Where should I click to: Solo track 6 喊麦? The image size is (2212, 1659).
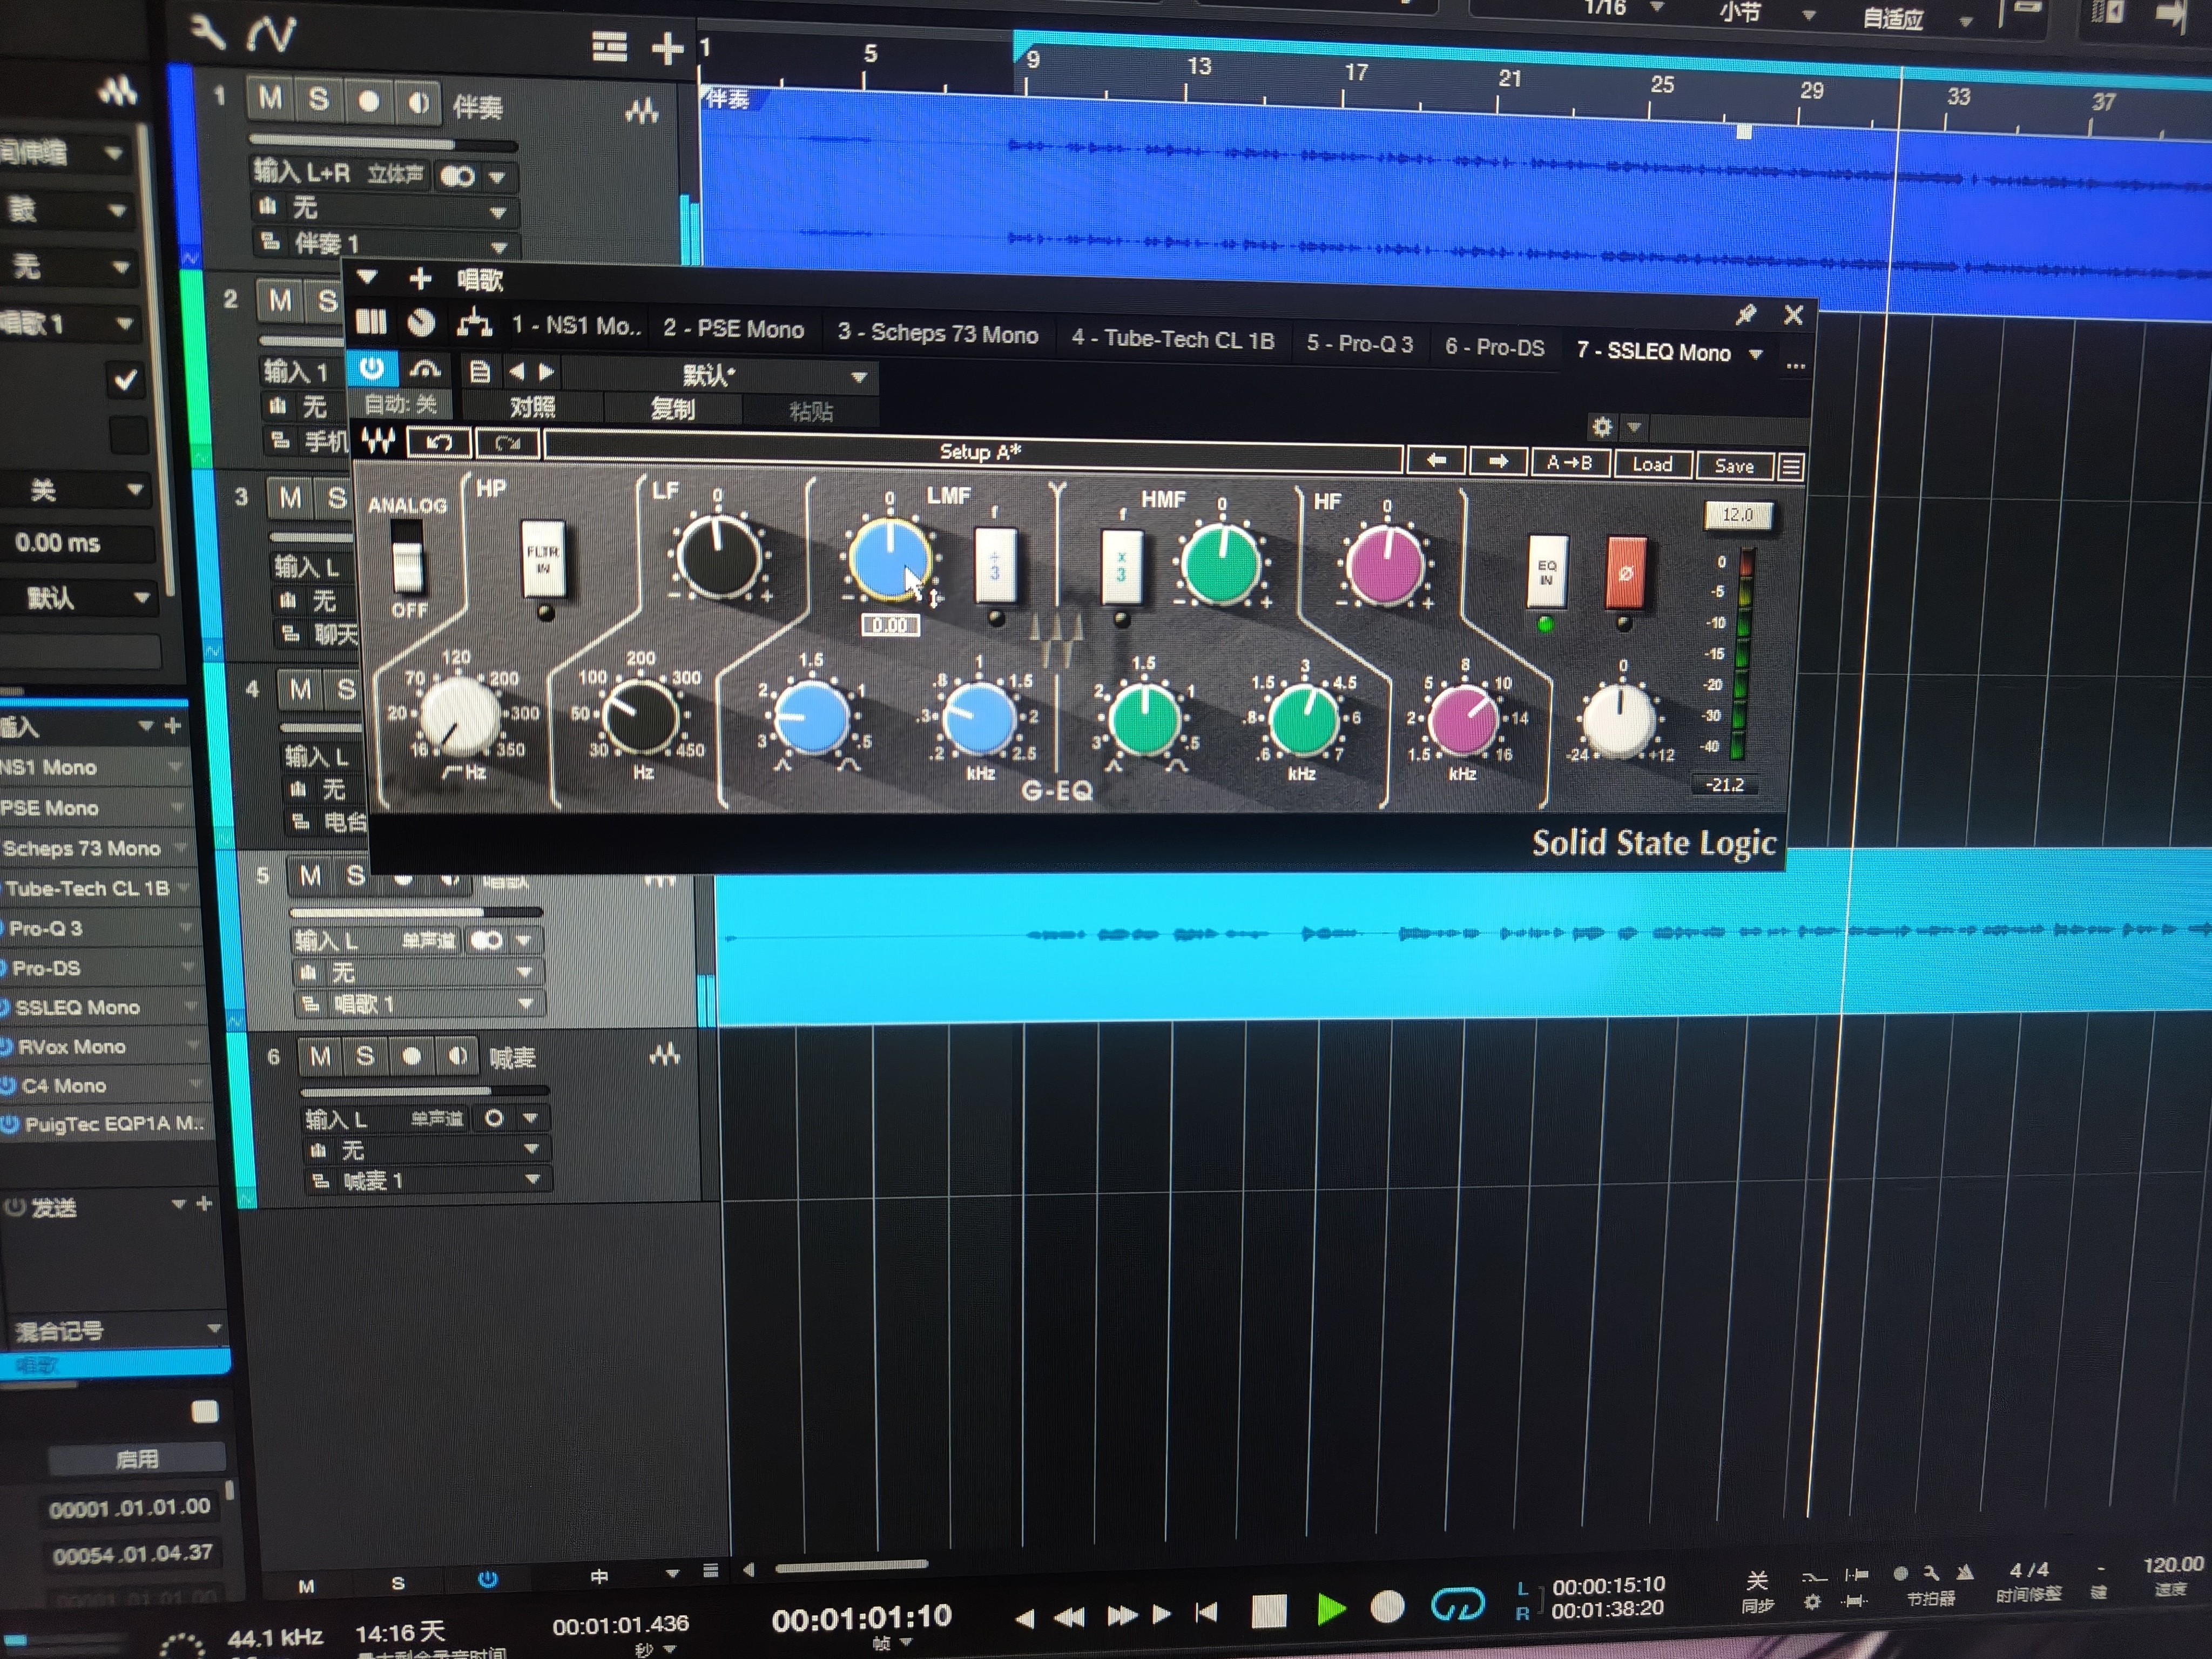point(366,1056)
